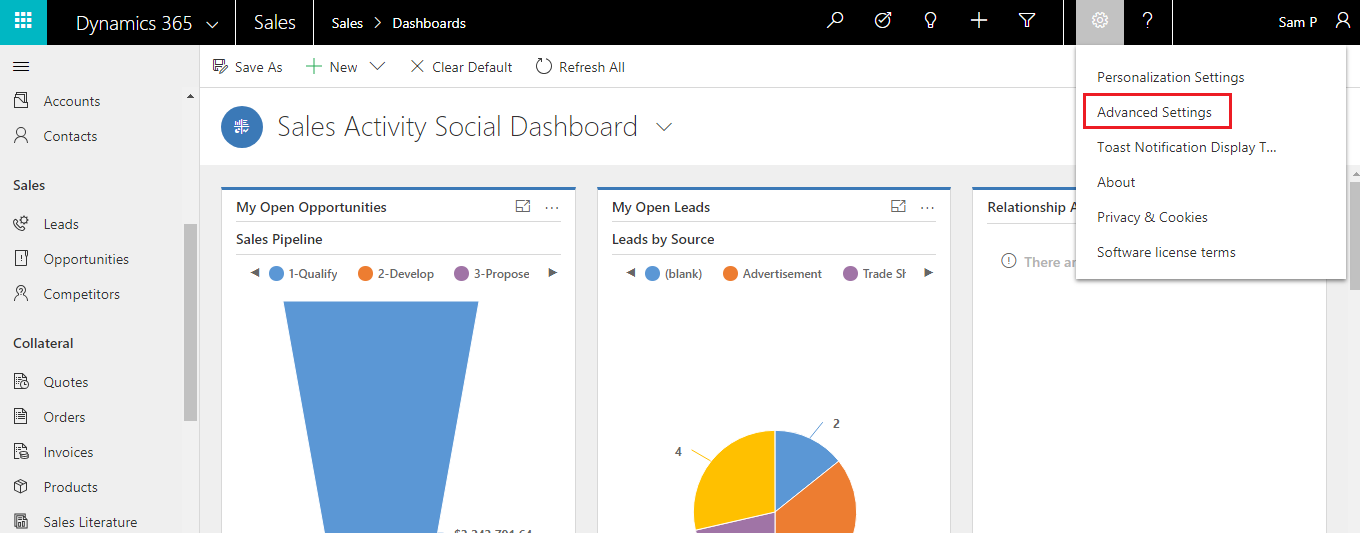Open the task flow target icon
The height and width of the screenshot is (533, 1360).
pos(883,21)
